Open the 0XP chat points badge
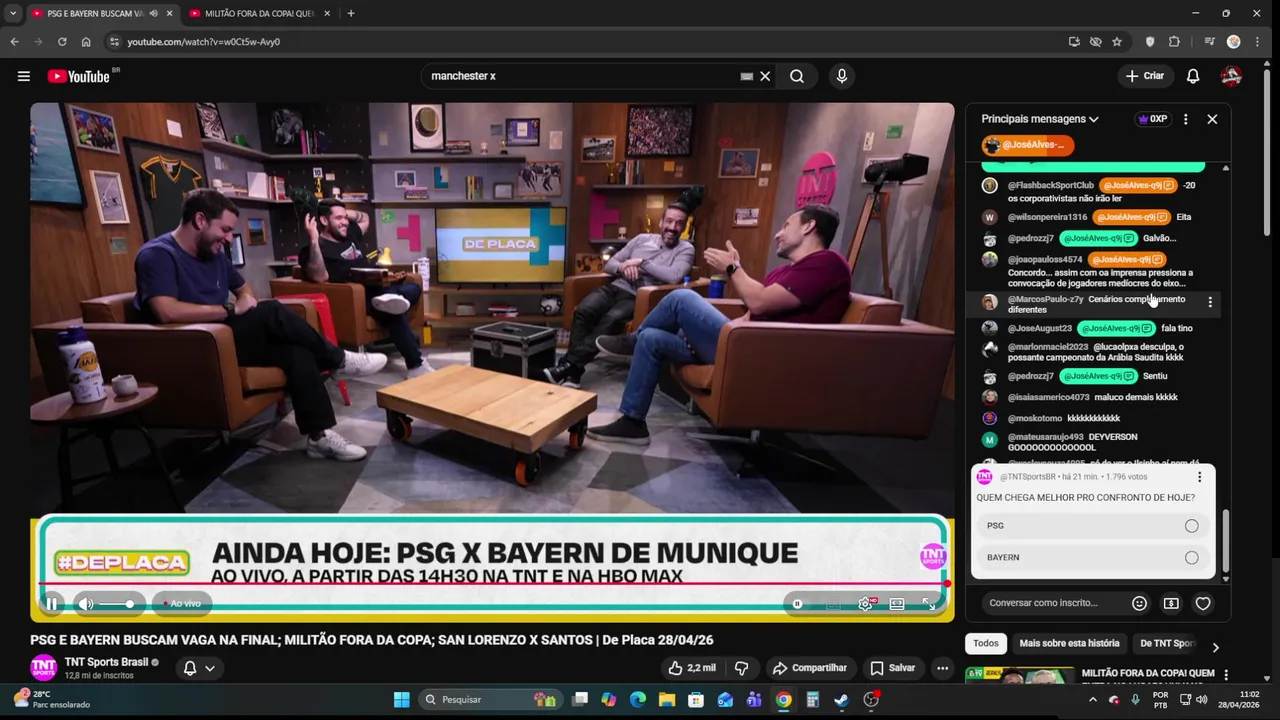 pos(1153,119)
